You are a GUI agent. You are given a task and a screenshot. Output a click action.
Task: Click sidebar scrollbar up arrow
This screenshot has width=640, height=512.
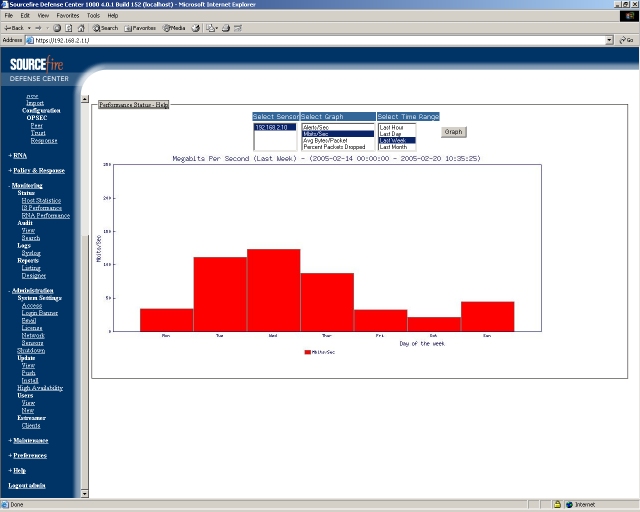point(84,99)
